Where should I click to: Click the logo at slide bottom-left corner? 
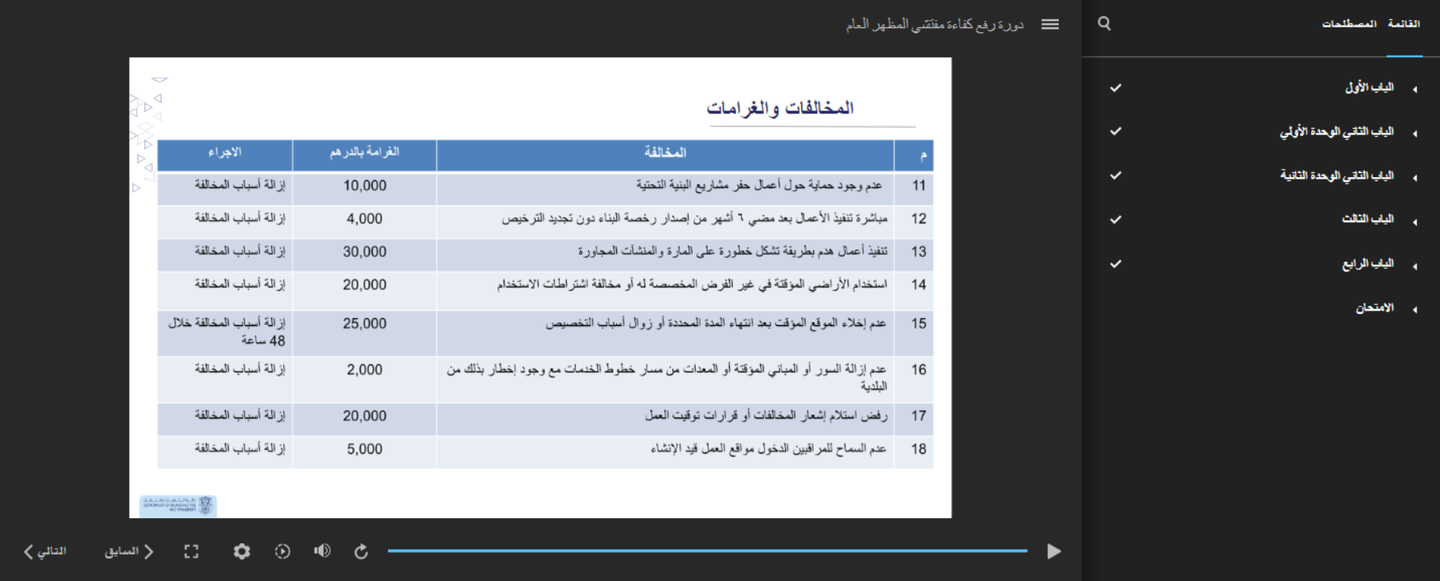[x=178, y=505]
